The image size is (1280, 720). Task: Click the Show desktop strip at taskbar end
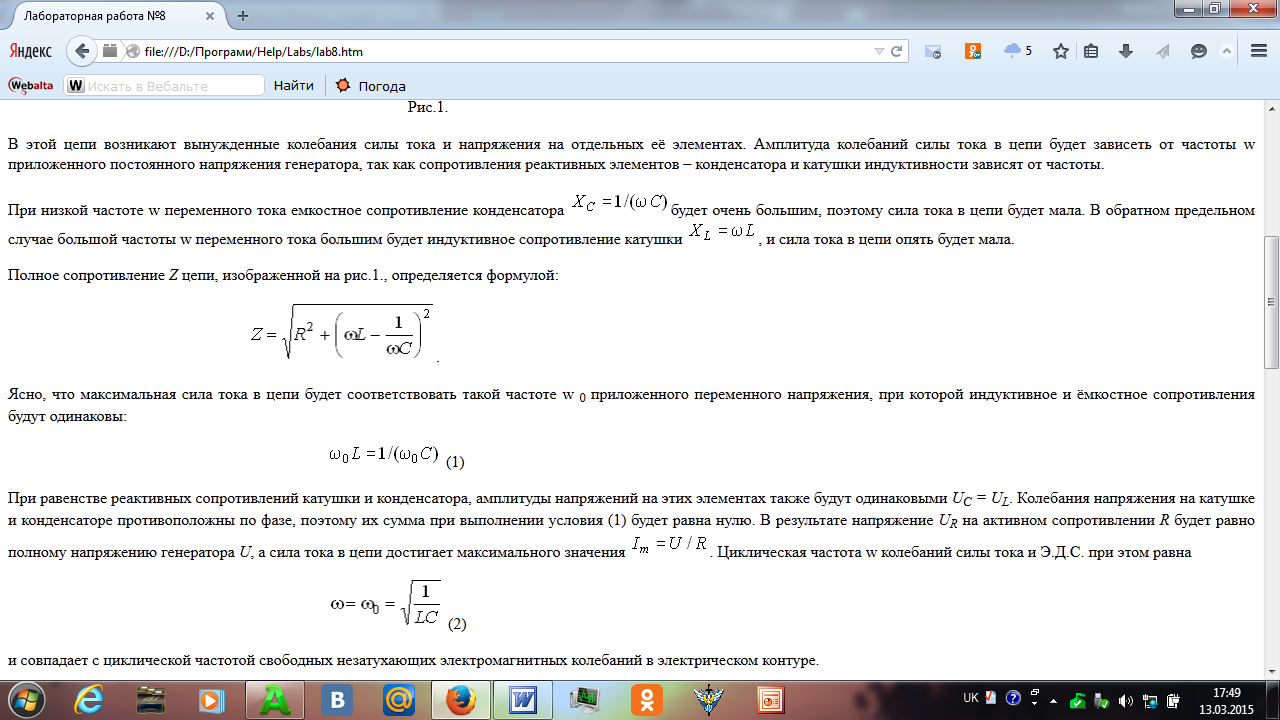[1273, 699]
